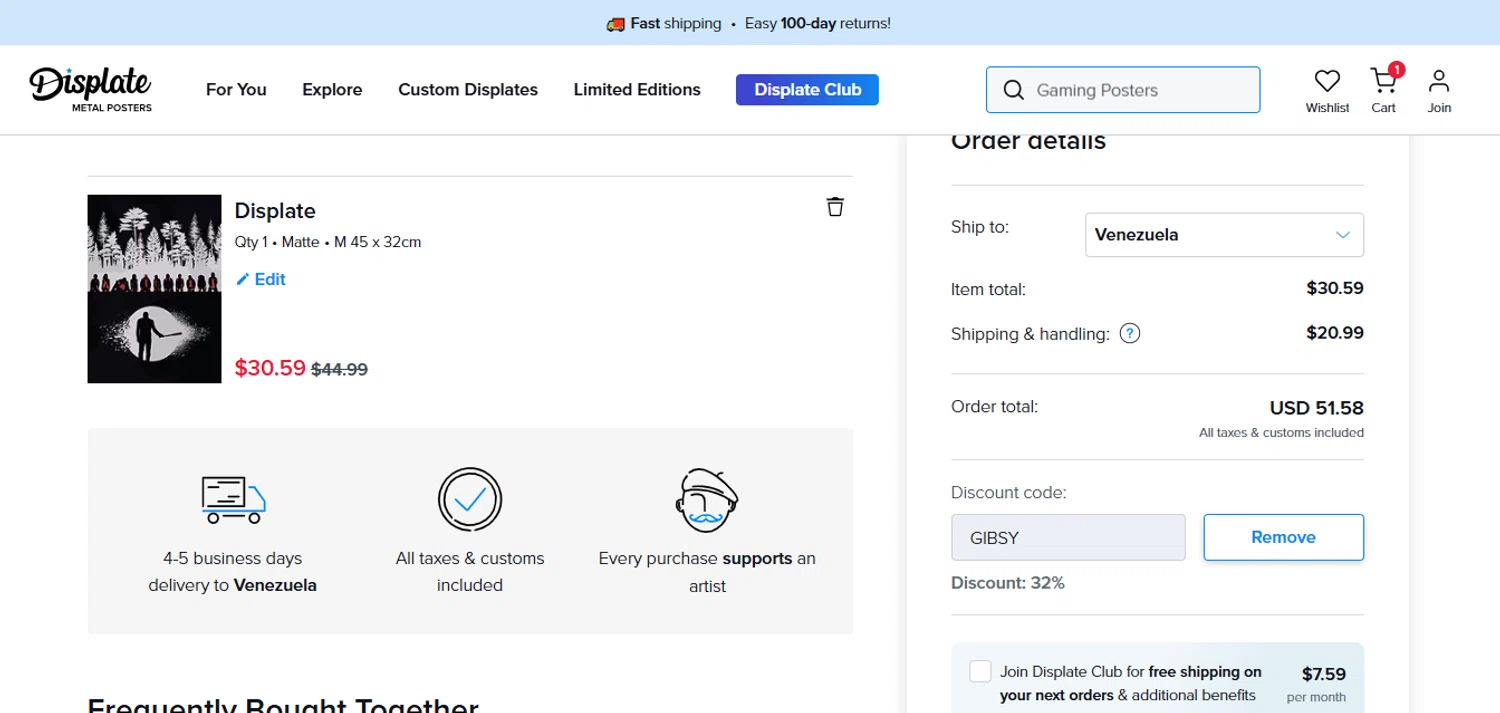Remove the GIBSY discount code
This screenshot has height=713, width=1500.
click(x=1283, y=537)
